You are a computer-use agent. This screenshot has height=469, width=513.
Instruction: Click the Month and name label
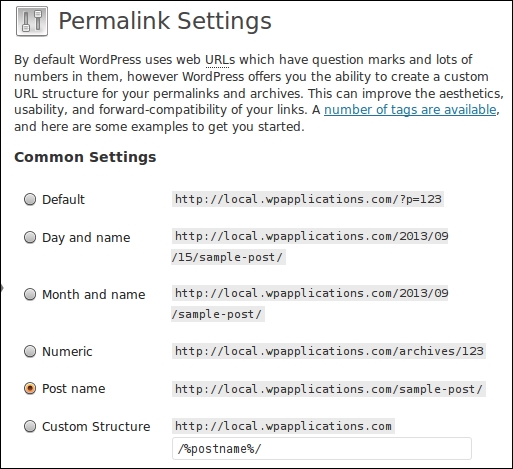tap(94, 295)
